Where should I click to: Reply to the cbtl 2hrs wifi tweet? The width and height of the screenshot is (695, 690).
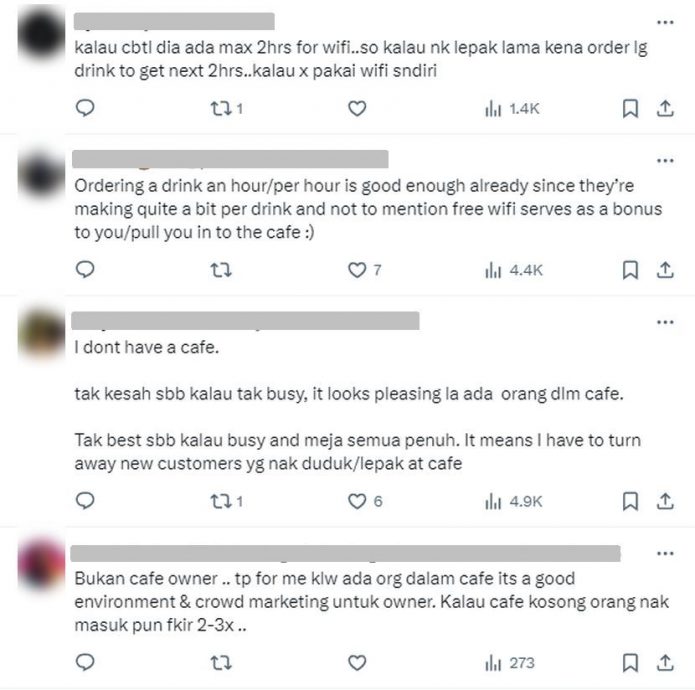(85, 108)
